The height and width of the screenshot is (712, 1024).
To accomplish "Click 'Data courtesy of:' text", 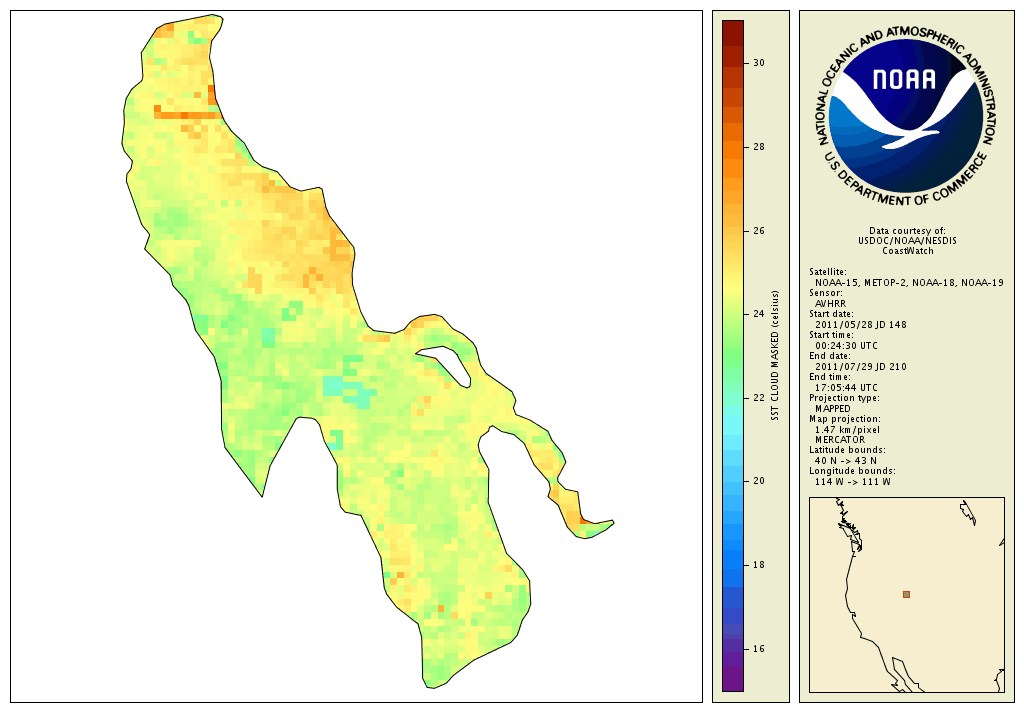I will (907, 231).
